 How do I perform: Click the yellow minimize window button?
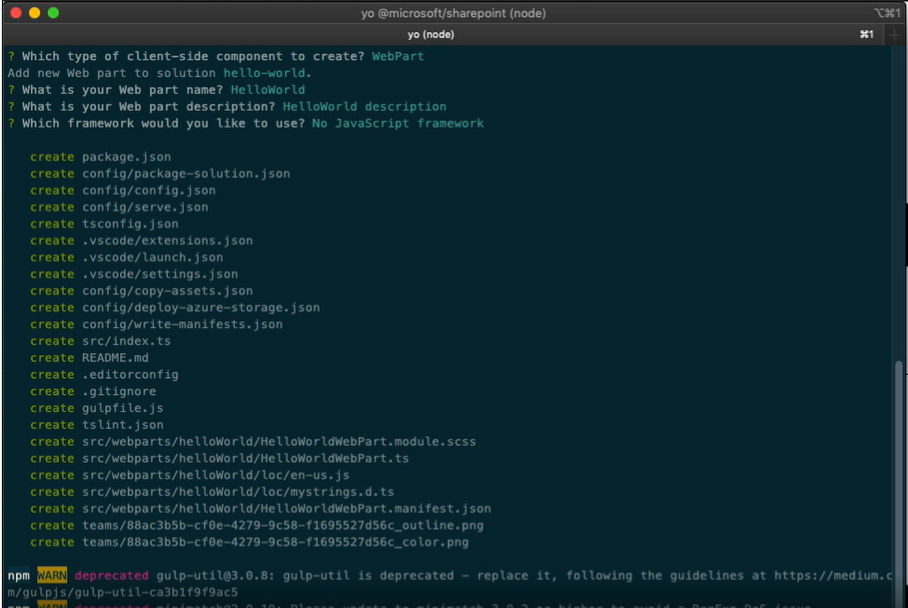coord(35,13)
